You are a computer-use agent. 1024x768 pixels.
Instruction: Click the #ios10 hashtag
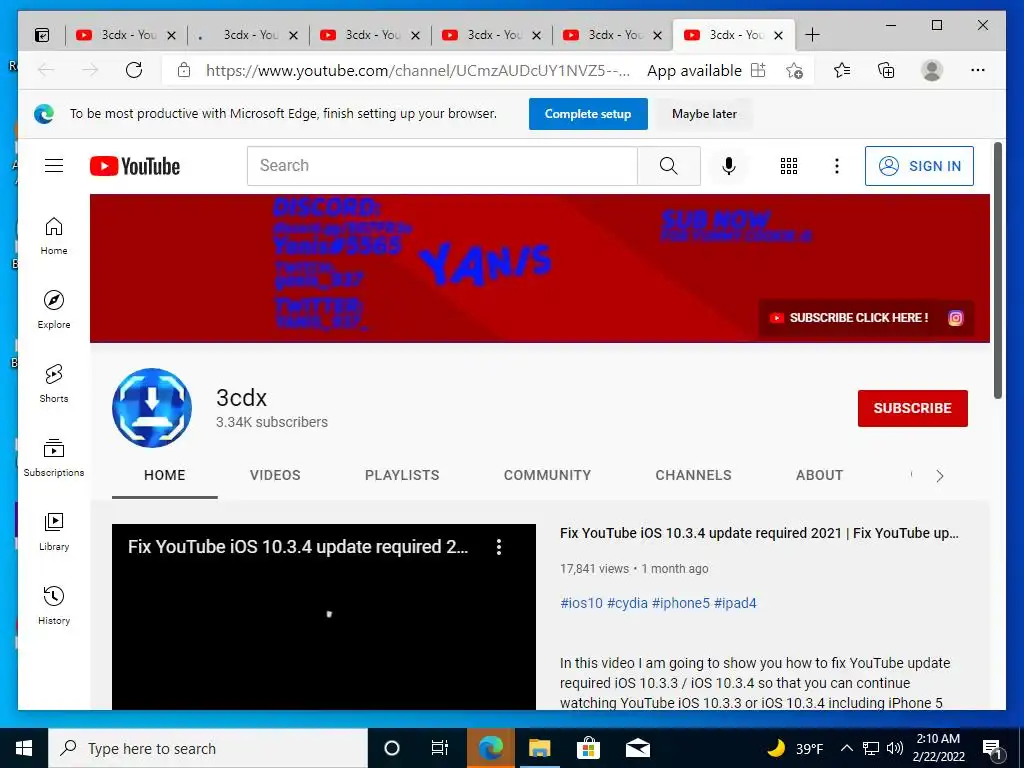(x=581, y=603)
